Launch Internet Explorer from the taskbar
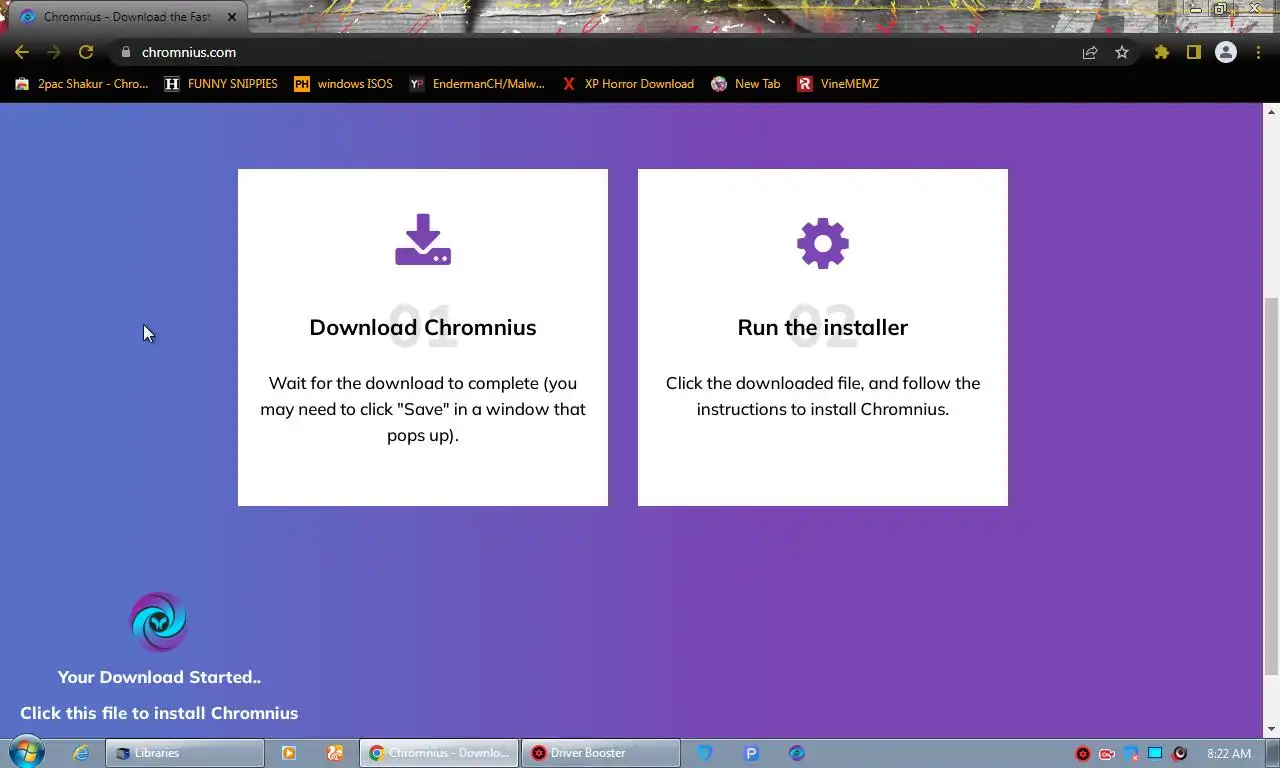This screenshot has width=1280, height=768. (x=81, y=753)
